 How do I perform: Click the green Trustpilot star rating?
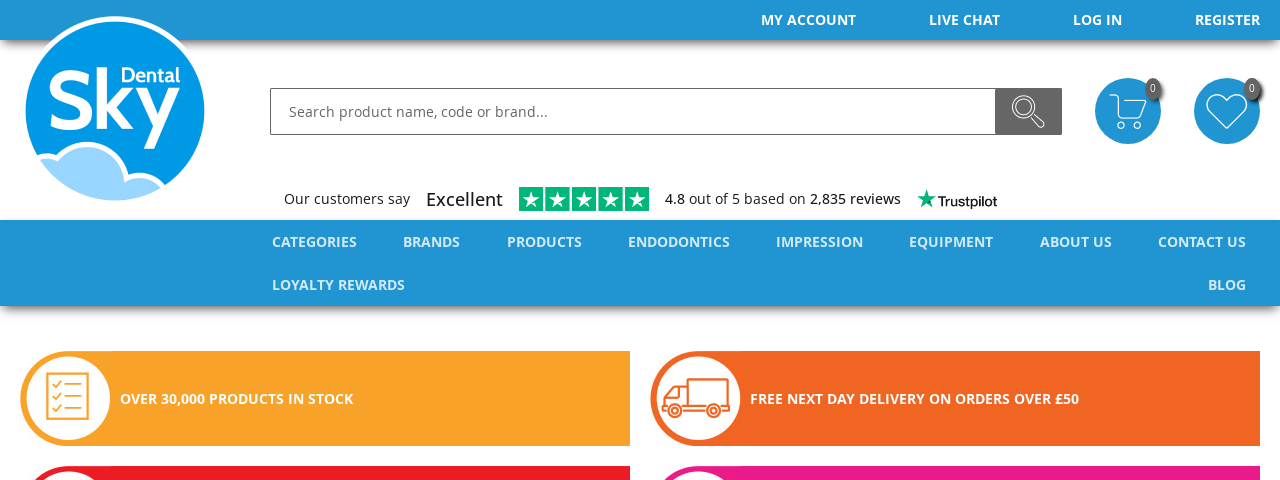(x=584, y=199)
